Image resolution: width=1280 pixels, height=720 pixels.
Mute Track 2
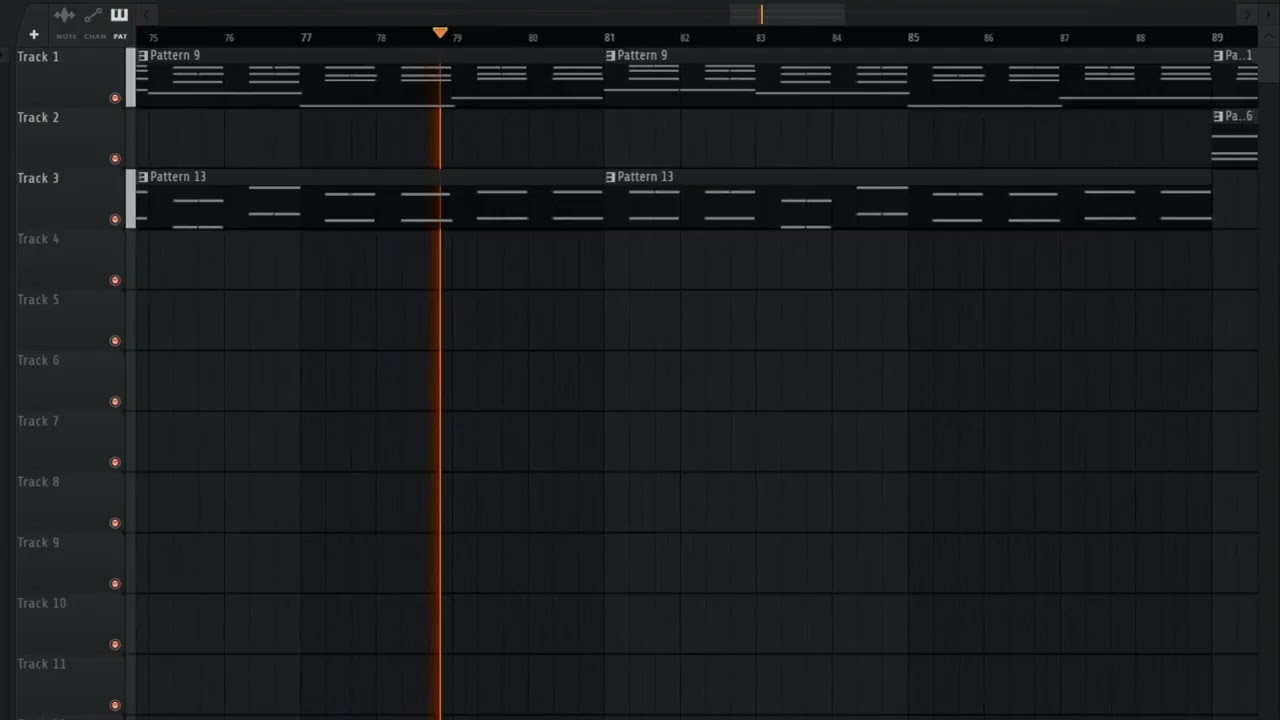pyautogui.click(x=115, y=159)
